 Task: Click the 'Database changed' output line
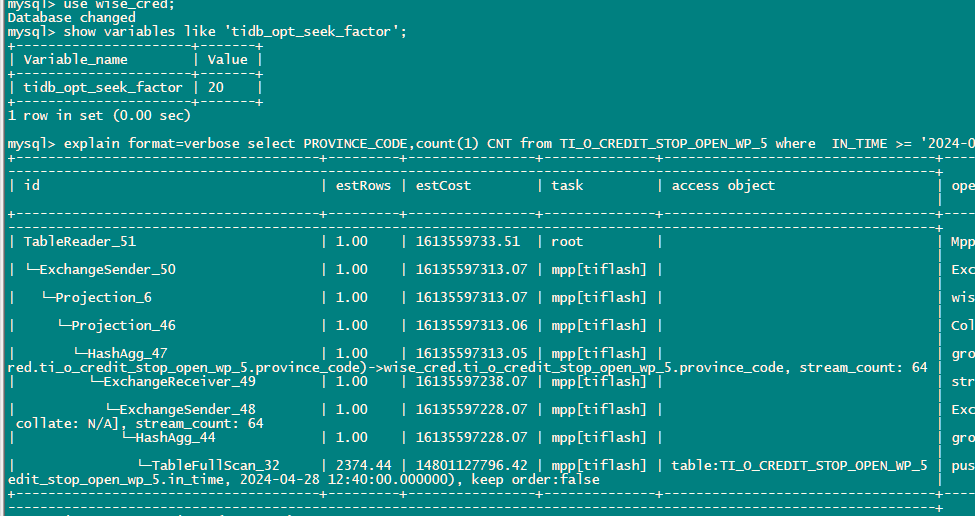(71, 18)
